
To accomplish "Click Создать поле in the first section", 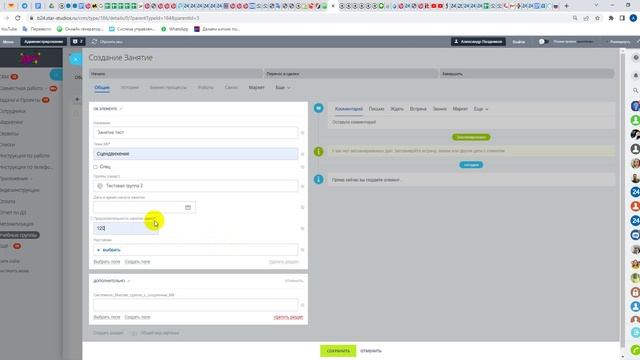I will (138, 262).
